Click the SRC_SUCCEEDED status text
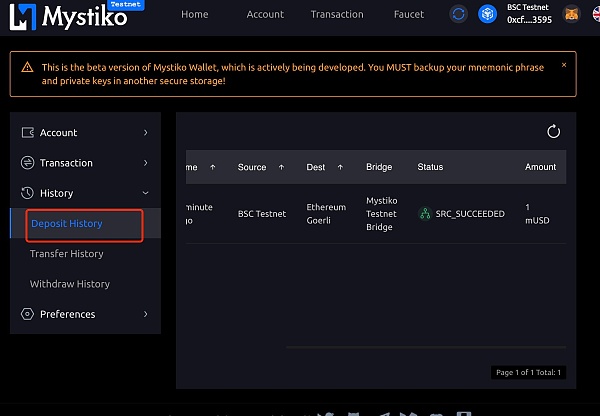The height and width of the screenshot is (416, 600). click(470, 214)
